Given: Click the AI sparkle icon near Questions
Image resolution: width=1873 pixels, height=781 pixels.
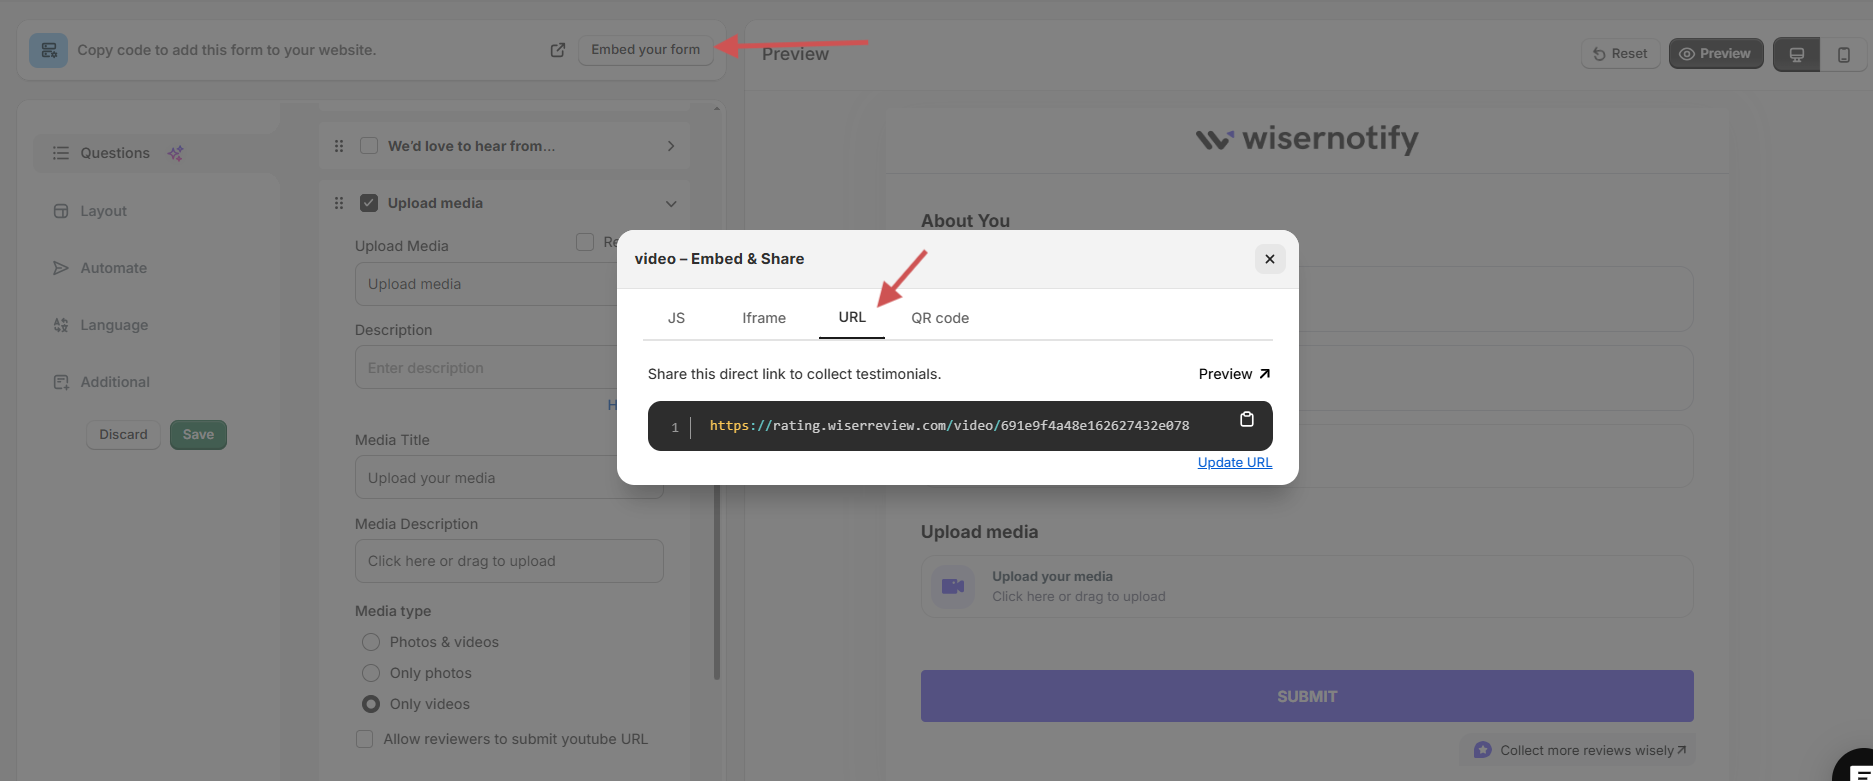Looking at the screenshot, I should tap(176, 153).
